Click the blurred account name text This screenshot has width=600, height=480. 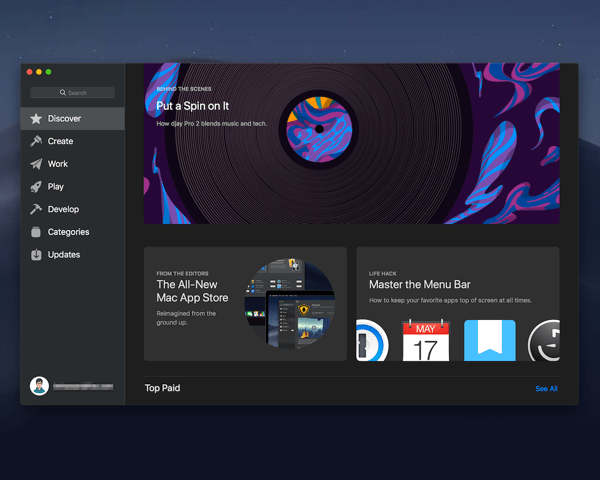(83, 386)
